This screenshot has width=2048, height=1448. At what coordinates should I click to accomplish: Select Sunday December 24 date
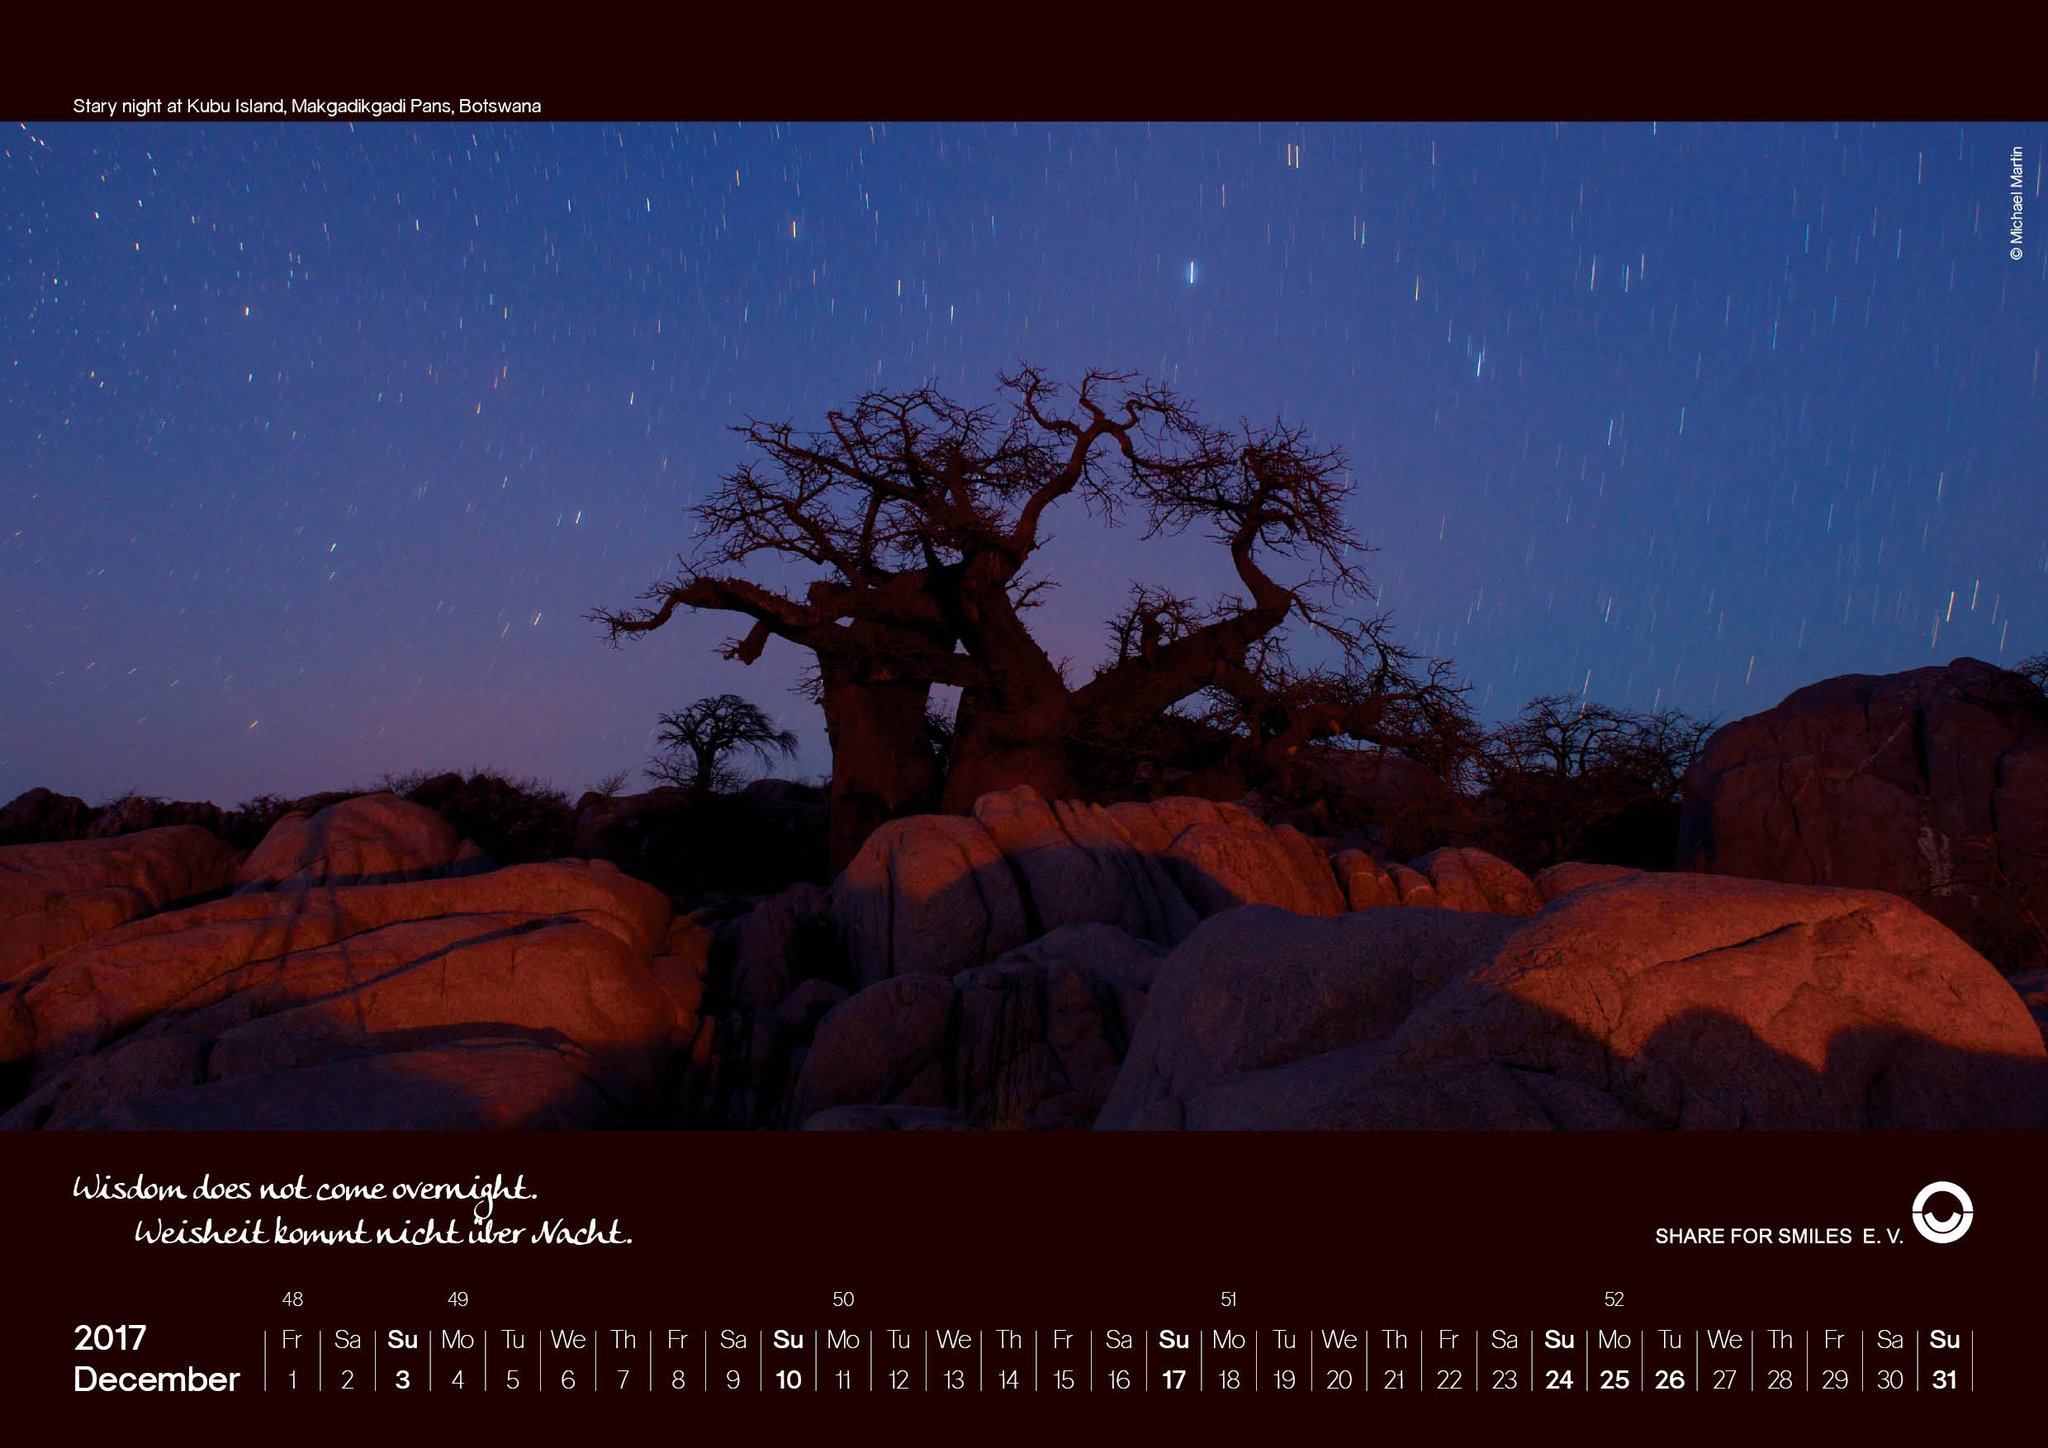point(1558,1379)
